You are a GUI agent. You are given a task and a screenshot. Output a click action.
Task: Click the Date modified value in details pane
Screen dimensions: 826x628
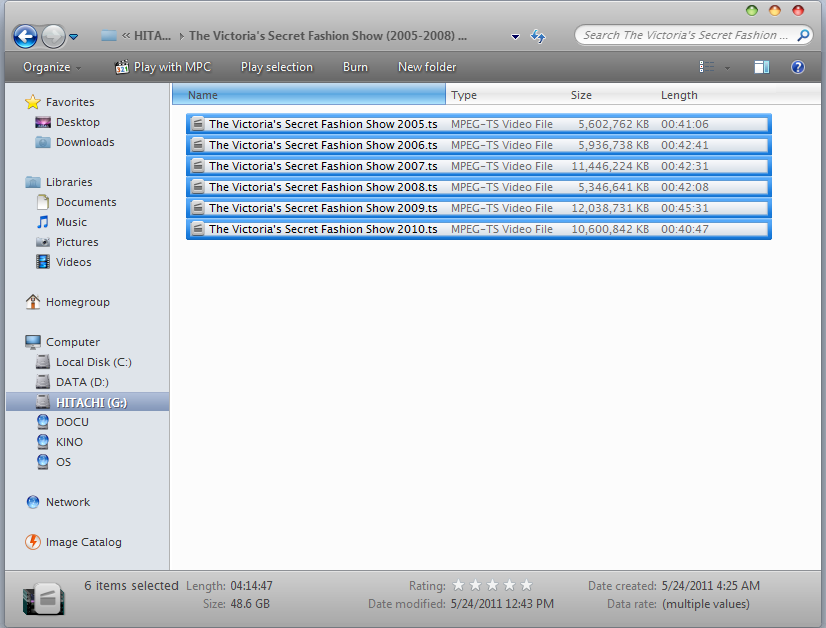point(502,604)
